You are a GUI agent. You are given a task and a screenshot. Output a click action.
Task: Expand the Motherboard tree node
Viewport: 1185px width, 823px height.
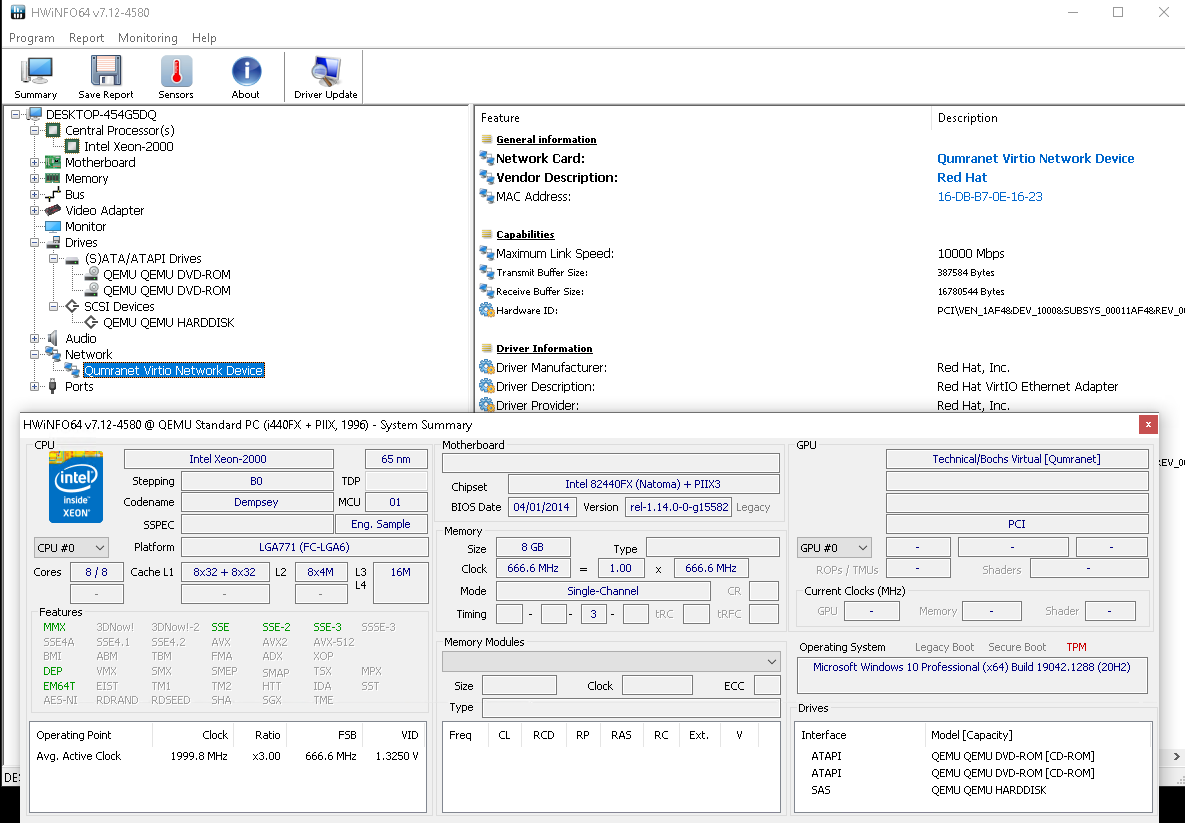pos(35,163)
